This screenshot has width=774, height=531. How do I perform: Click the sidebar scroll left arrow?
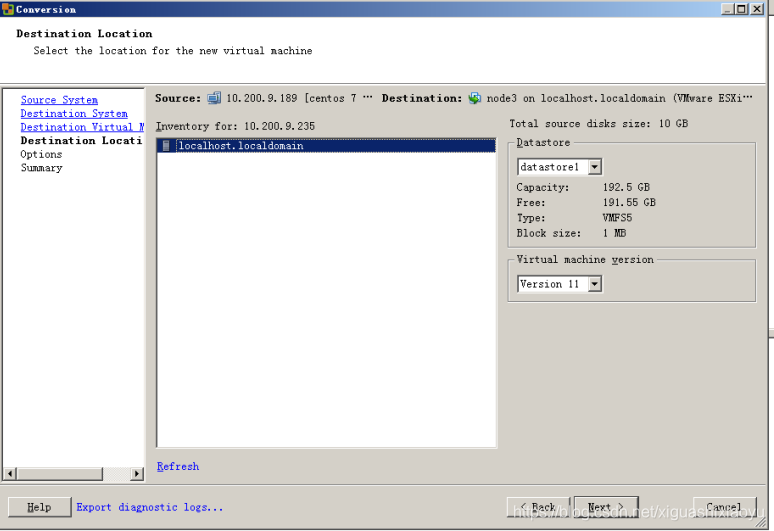tap(10, 474)
